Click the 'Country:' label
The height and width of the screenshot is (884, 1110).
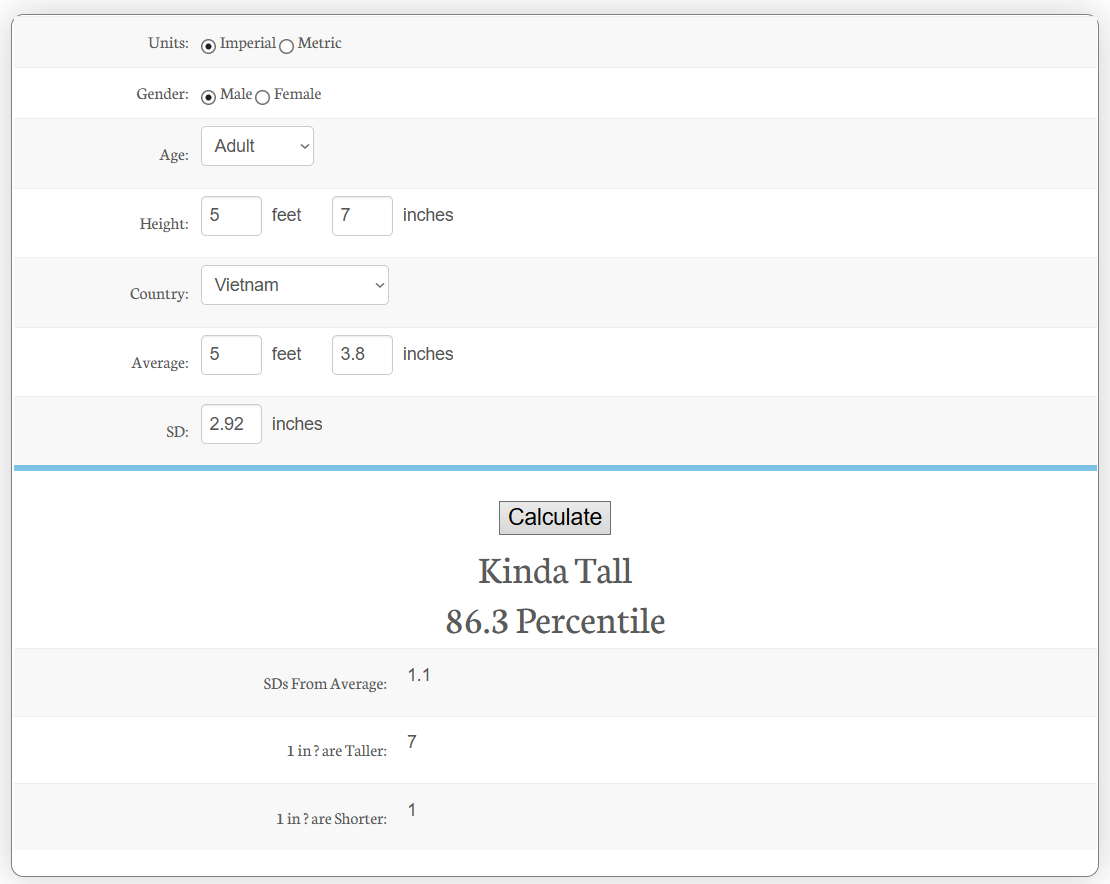[x=159, y=294]
